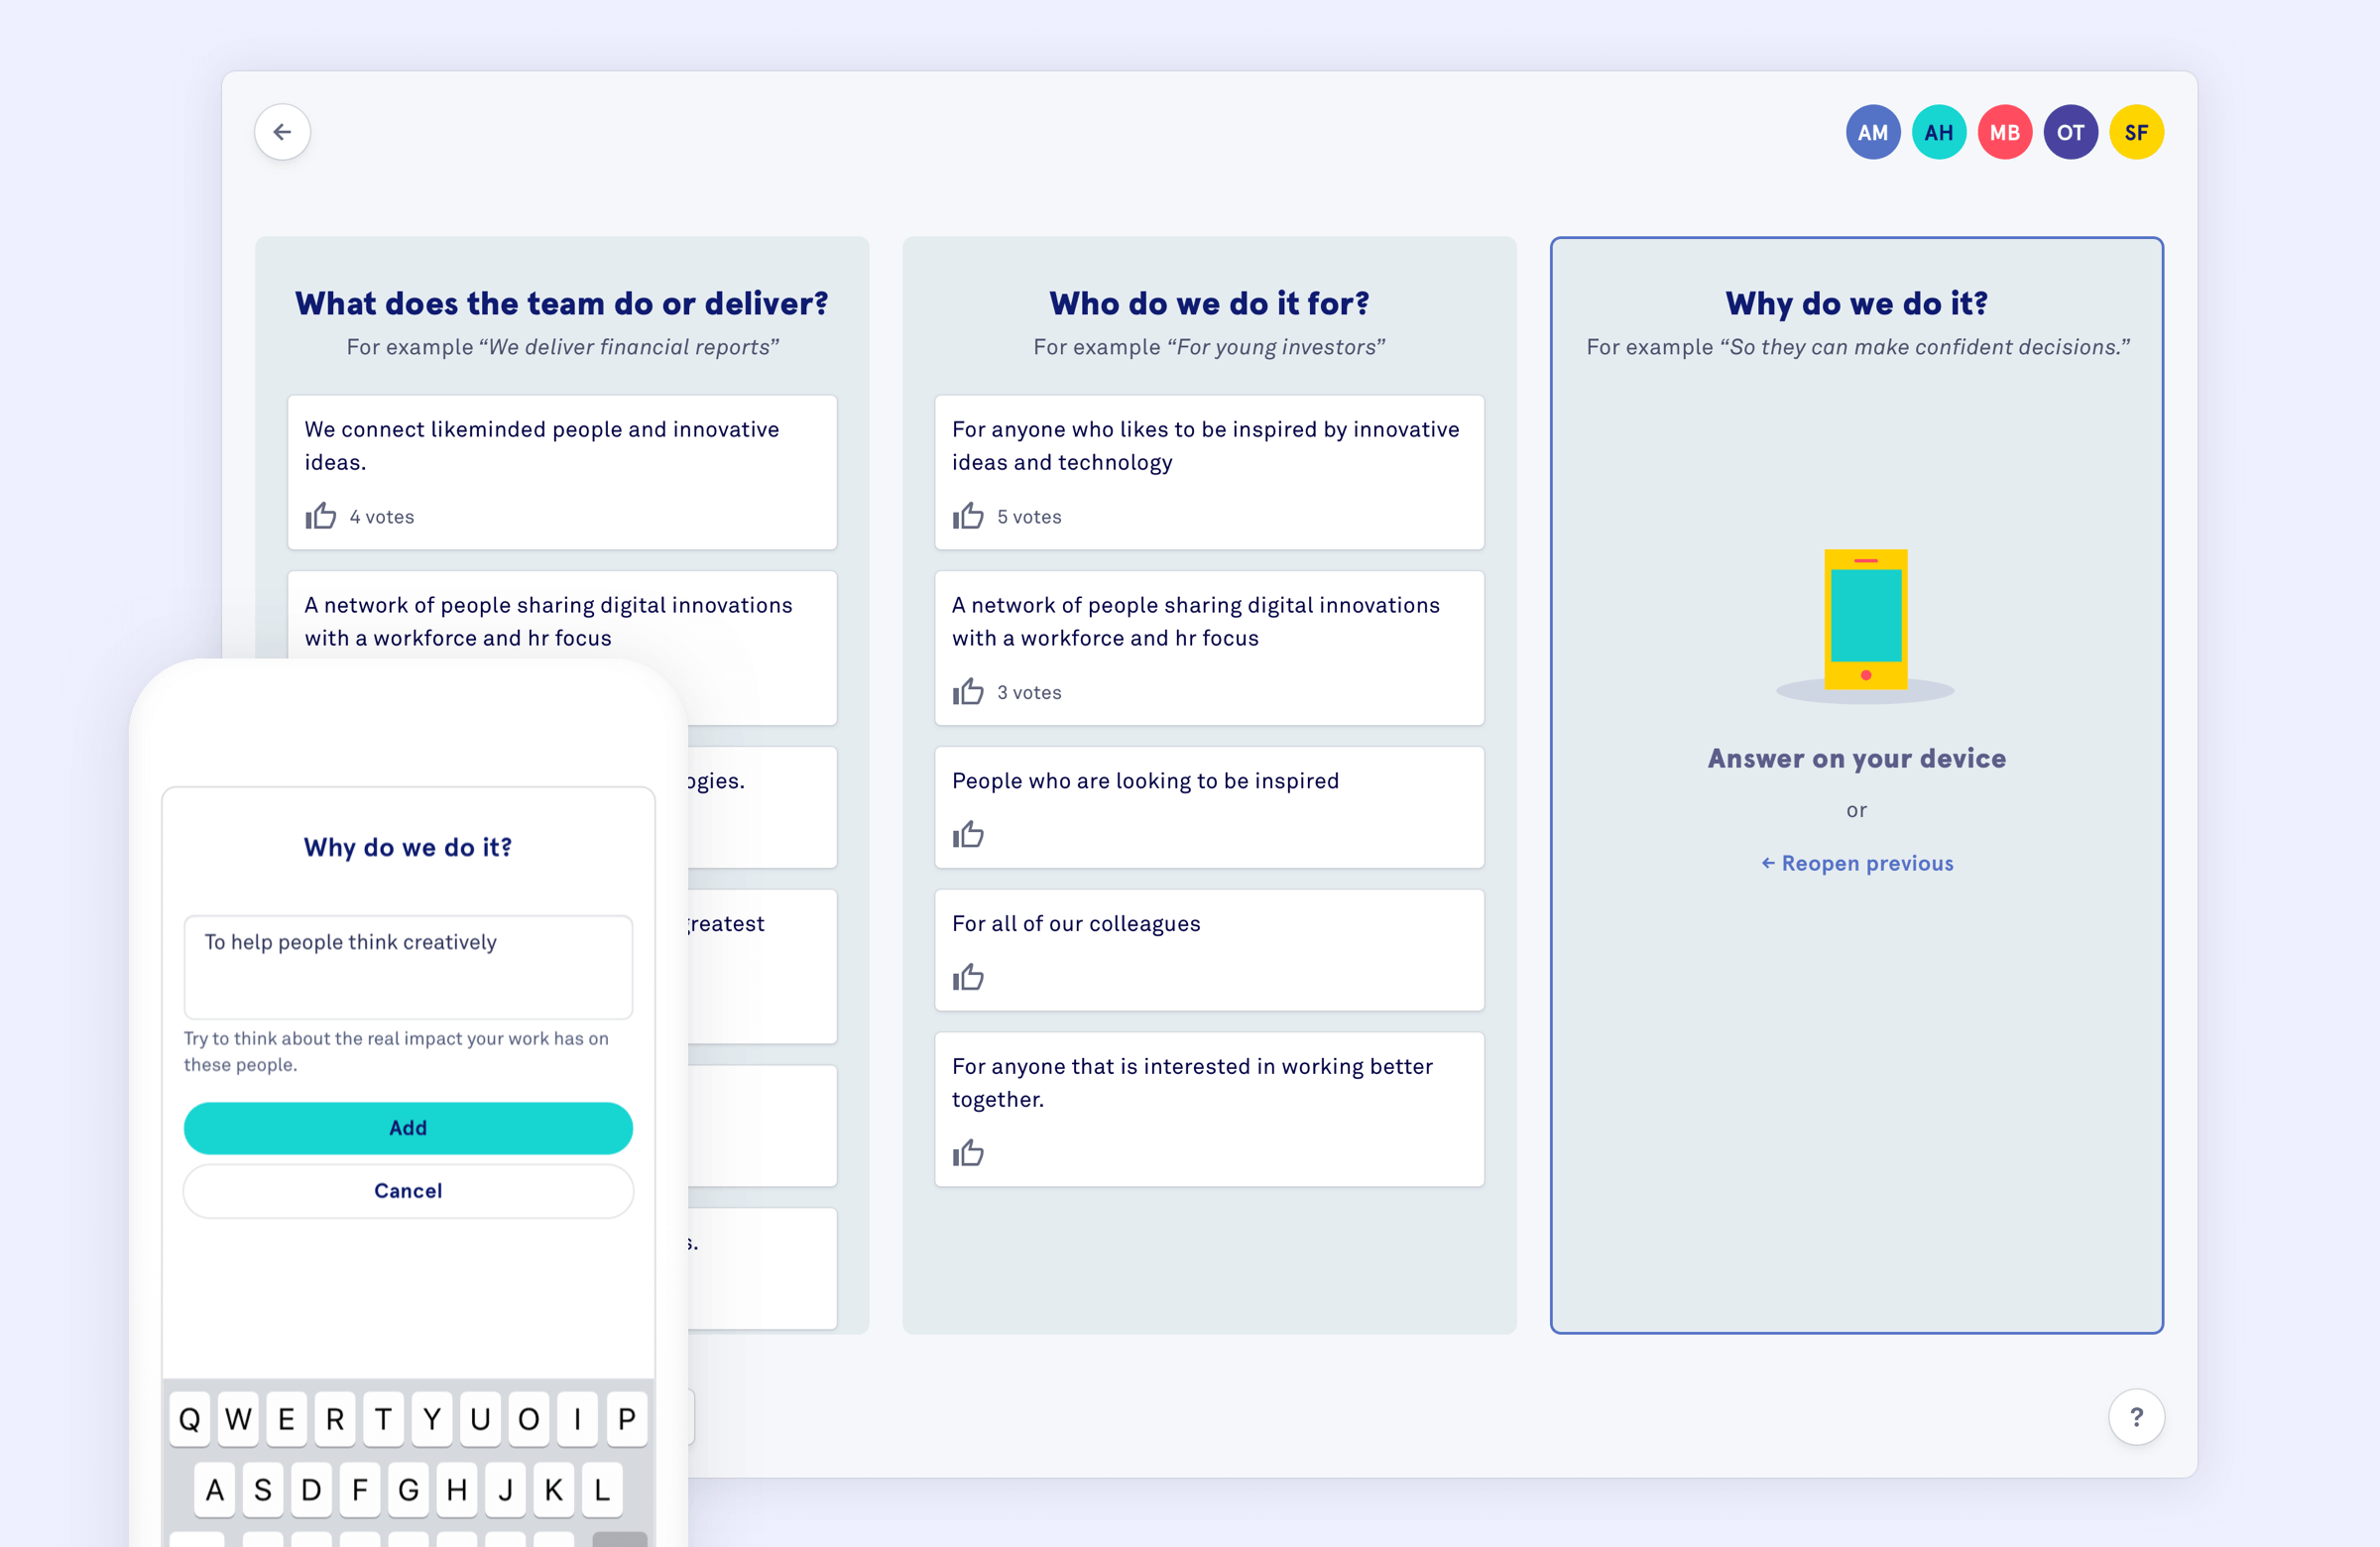The image size is (2380, 1547).
Task: Click the Reopen previous link
Action: (1856, 864)
